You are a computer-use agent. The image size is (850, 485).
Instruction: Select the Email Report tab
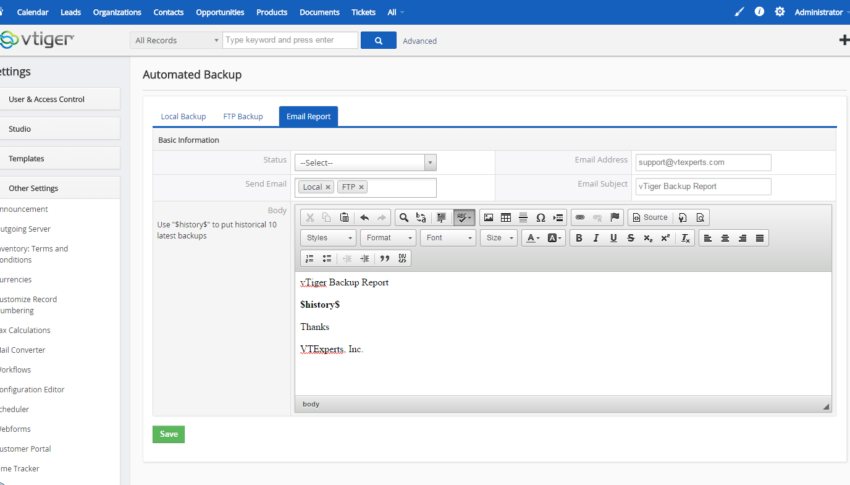308,117
